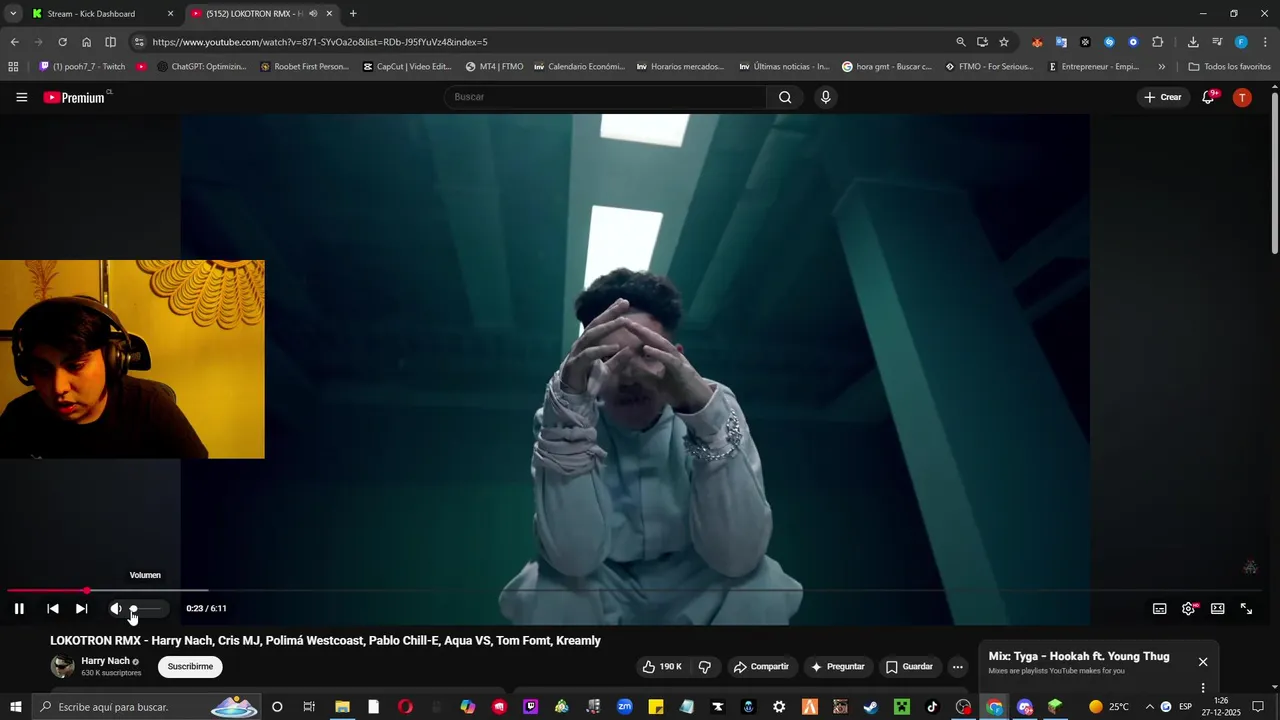Open the account avatar menu
Image resolution: width=1280 pixels, height=720 pixels.
[1242, 97]
